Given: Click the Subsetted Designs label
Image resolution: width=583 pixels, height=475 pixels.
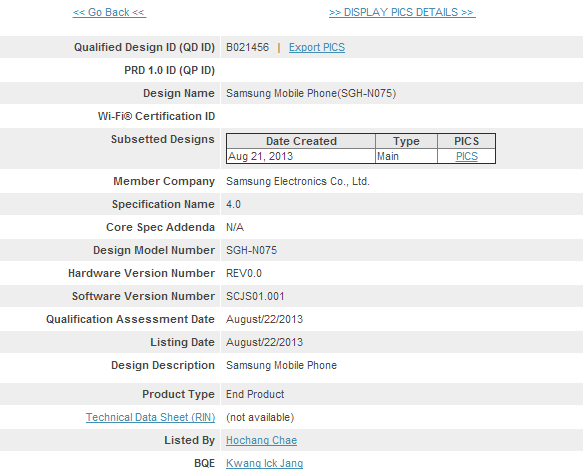Looking at the screenshot, I should (x=163, y=139).
